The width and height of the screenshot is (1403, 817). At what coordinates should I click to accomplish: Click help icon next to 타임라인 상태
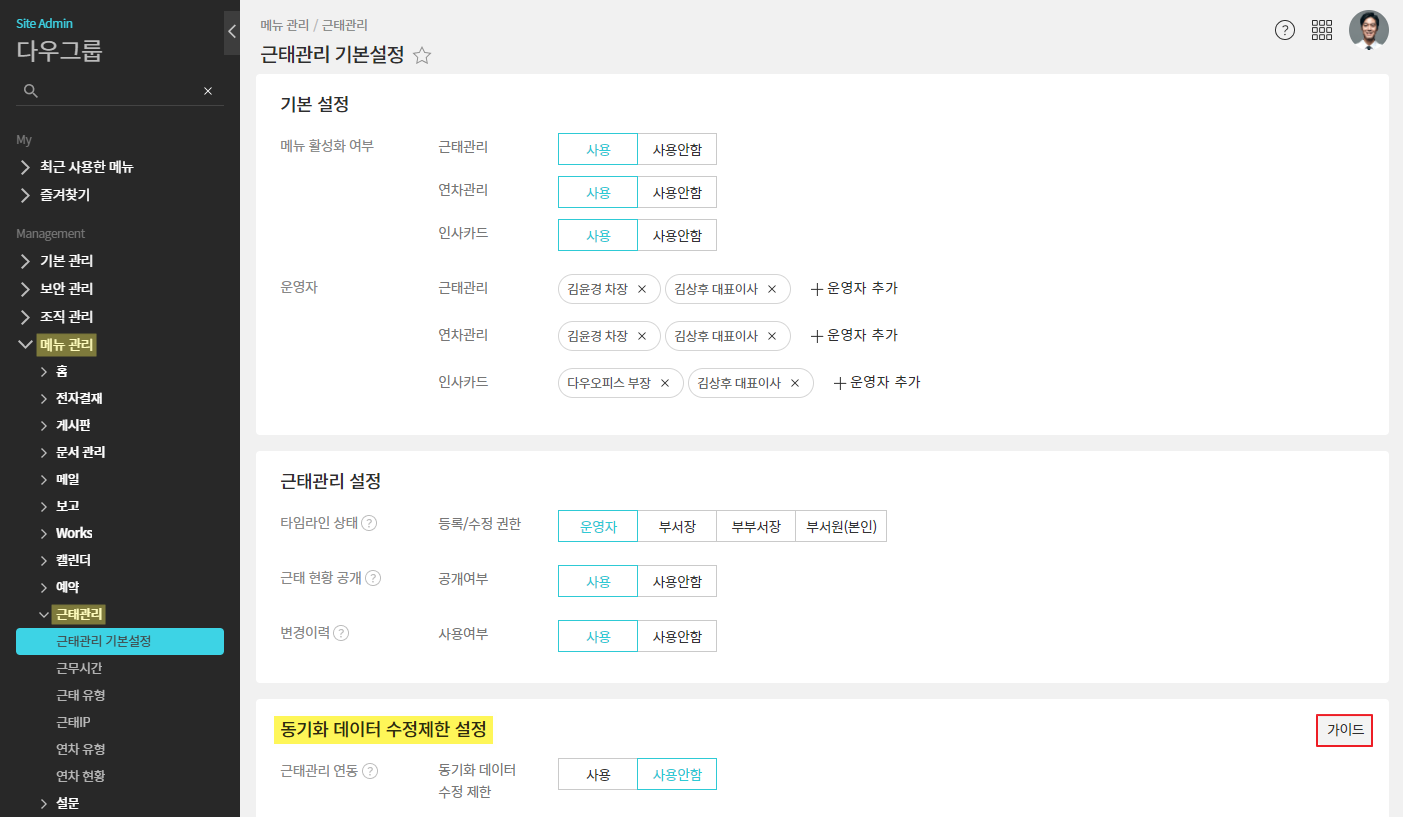tap(369, 523)
